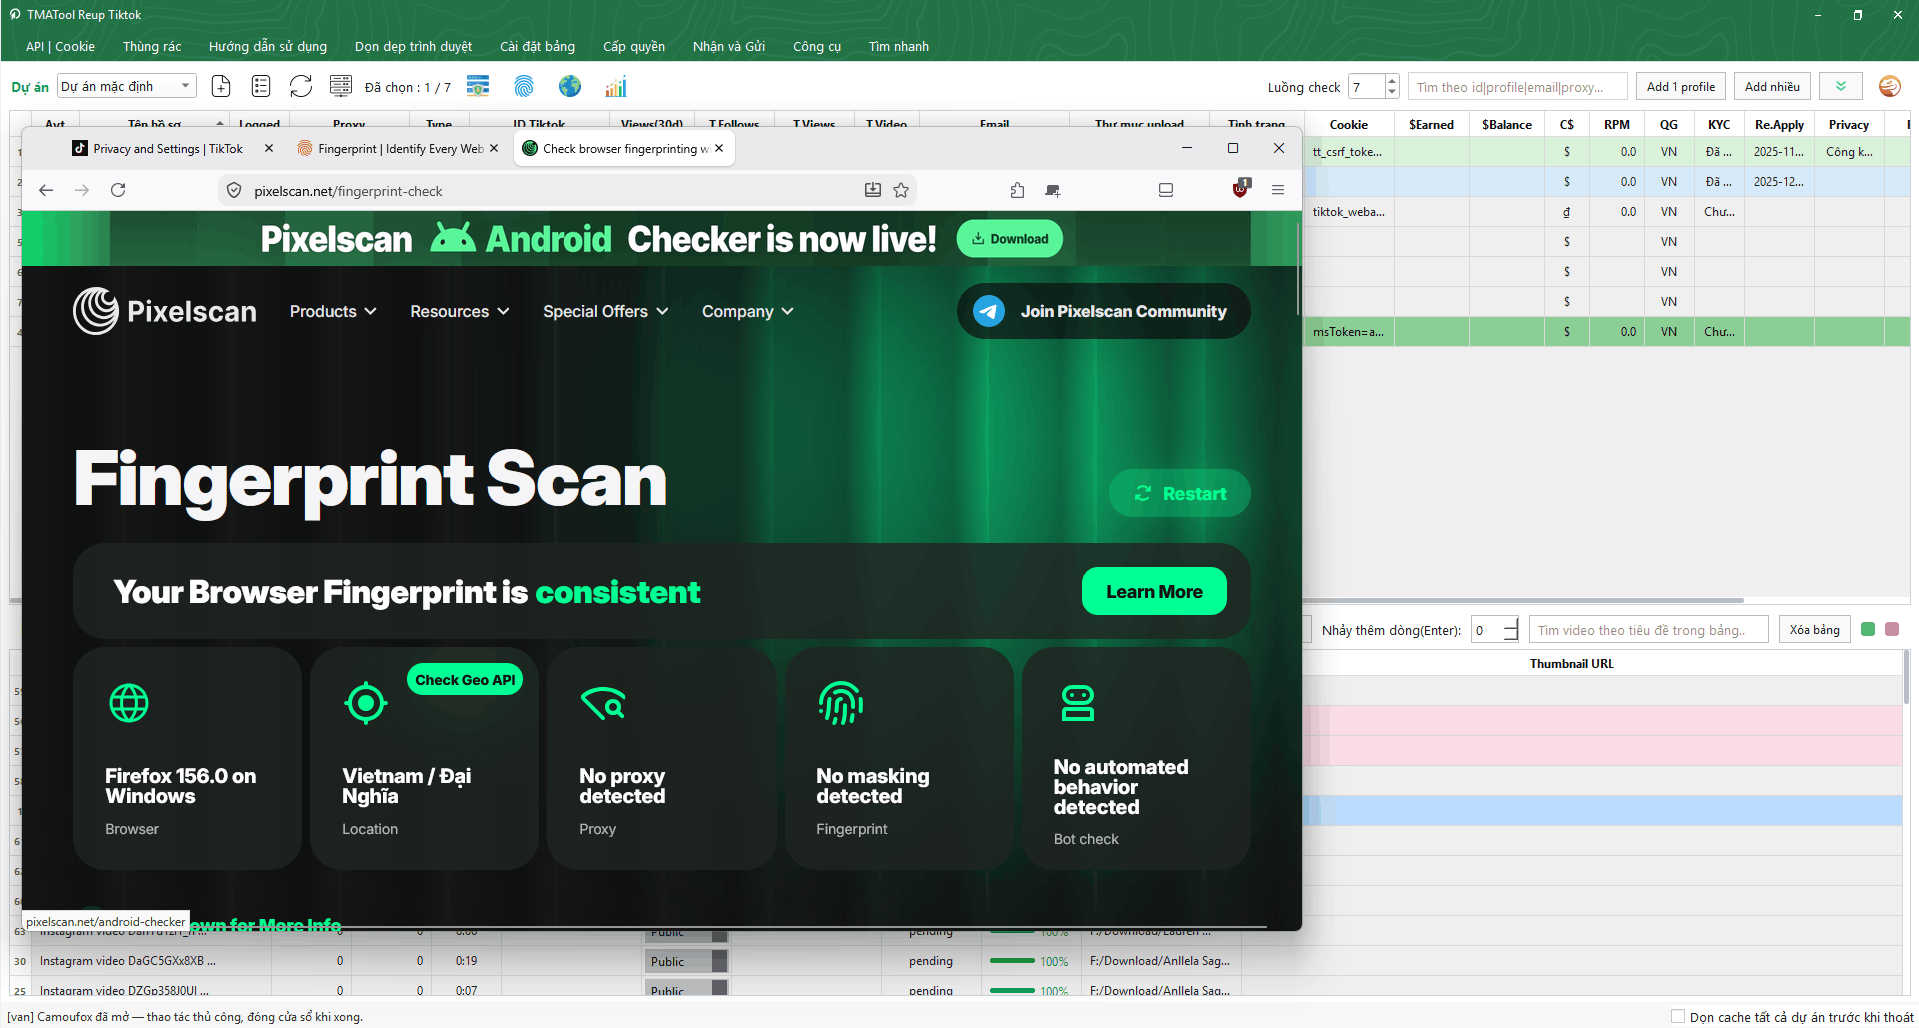Expand the Products menu on Pixelscan
Screen dimensions: 1919x1028
pos(333,311)
